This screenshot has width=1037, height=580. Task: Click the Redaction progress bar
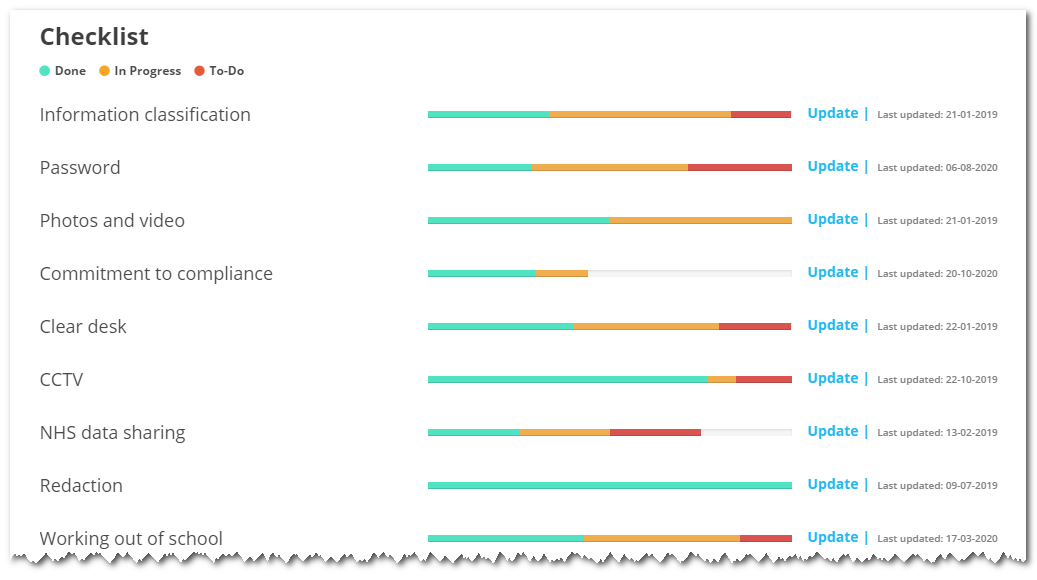609,486
